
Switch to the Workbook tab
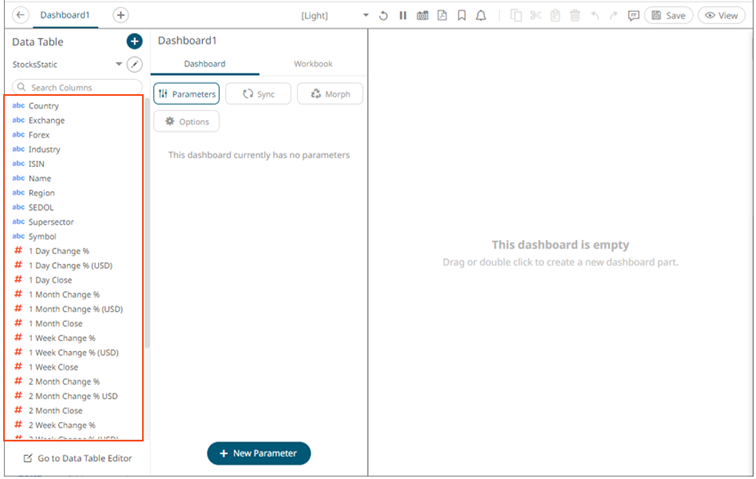(313, 64)
